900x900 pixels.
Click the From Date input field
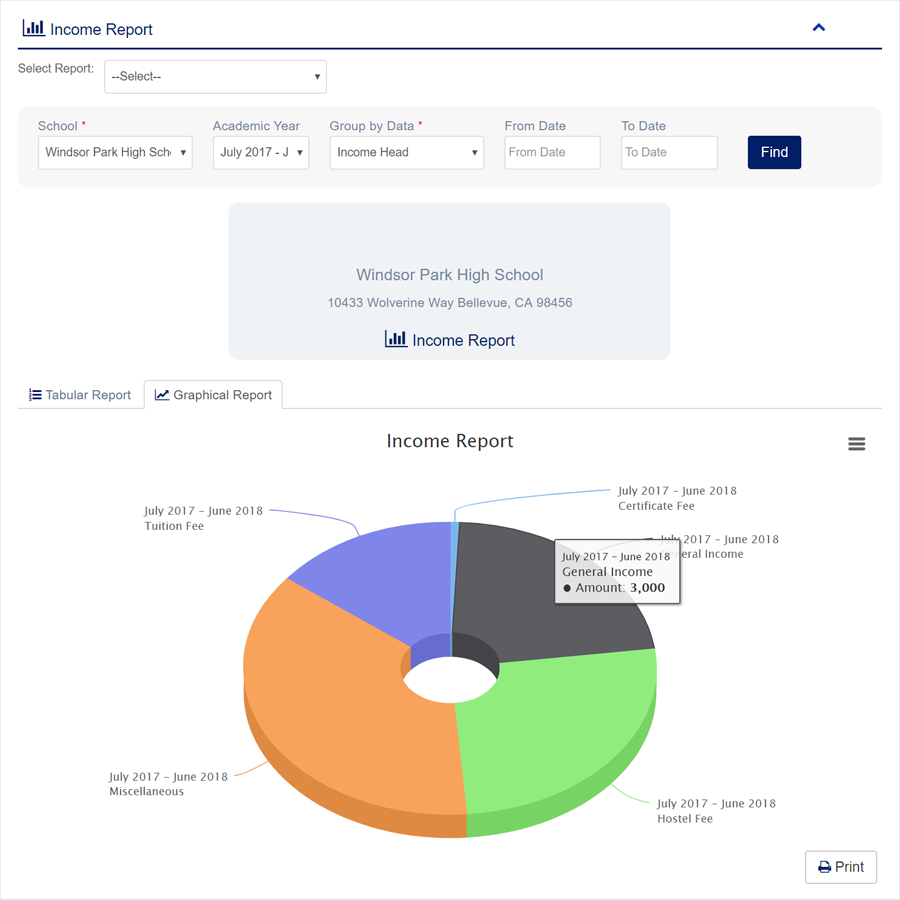coord(552,153)
